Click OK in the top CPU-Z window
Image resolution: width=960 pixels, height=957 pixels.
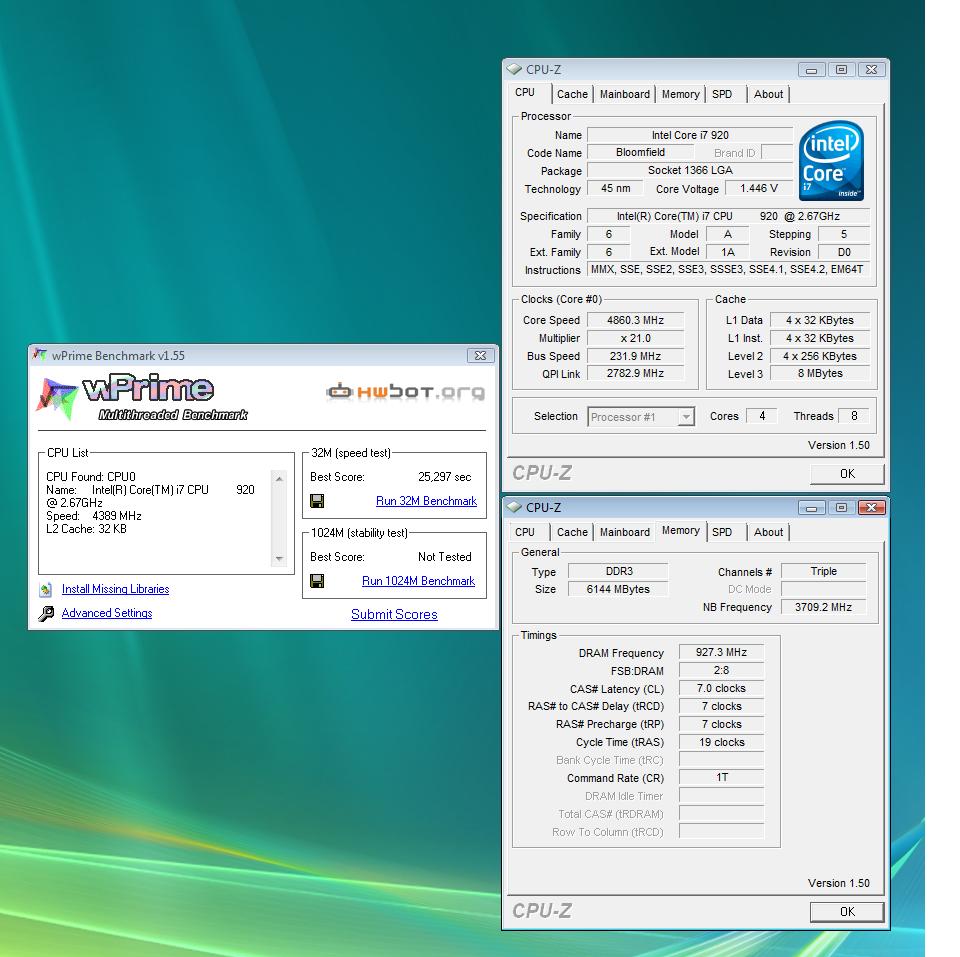point(847,474)
